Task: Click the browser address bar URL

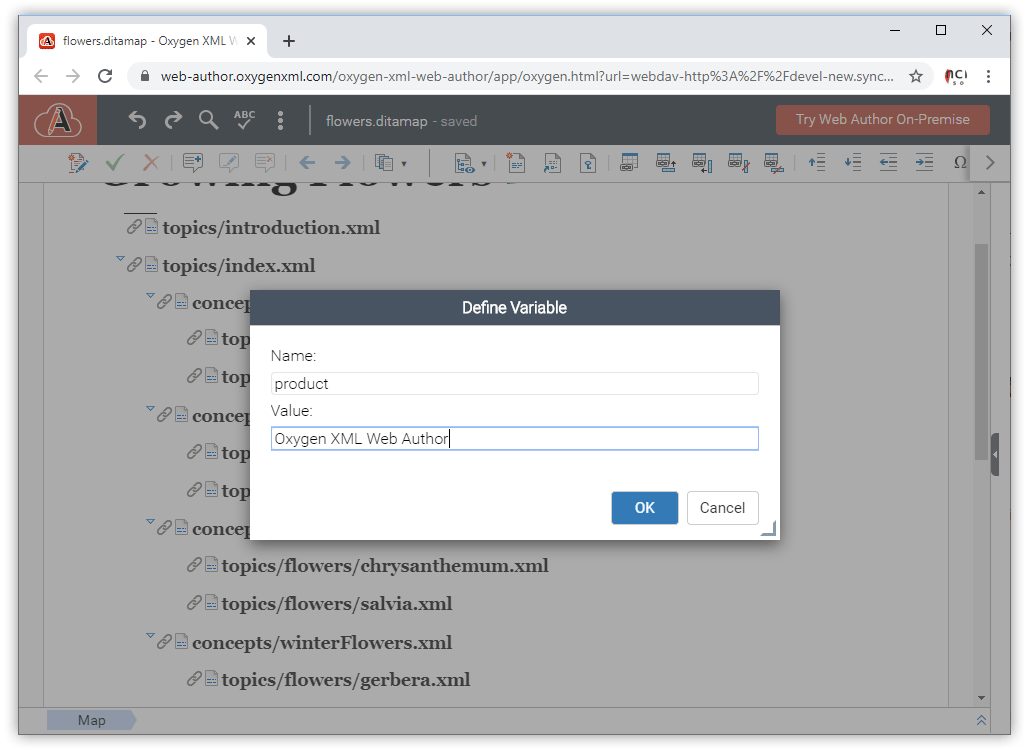Action: click(x=527, y=76)
